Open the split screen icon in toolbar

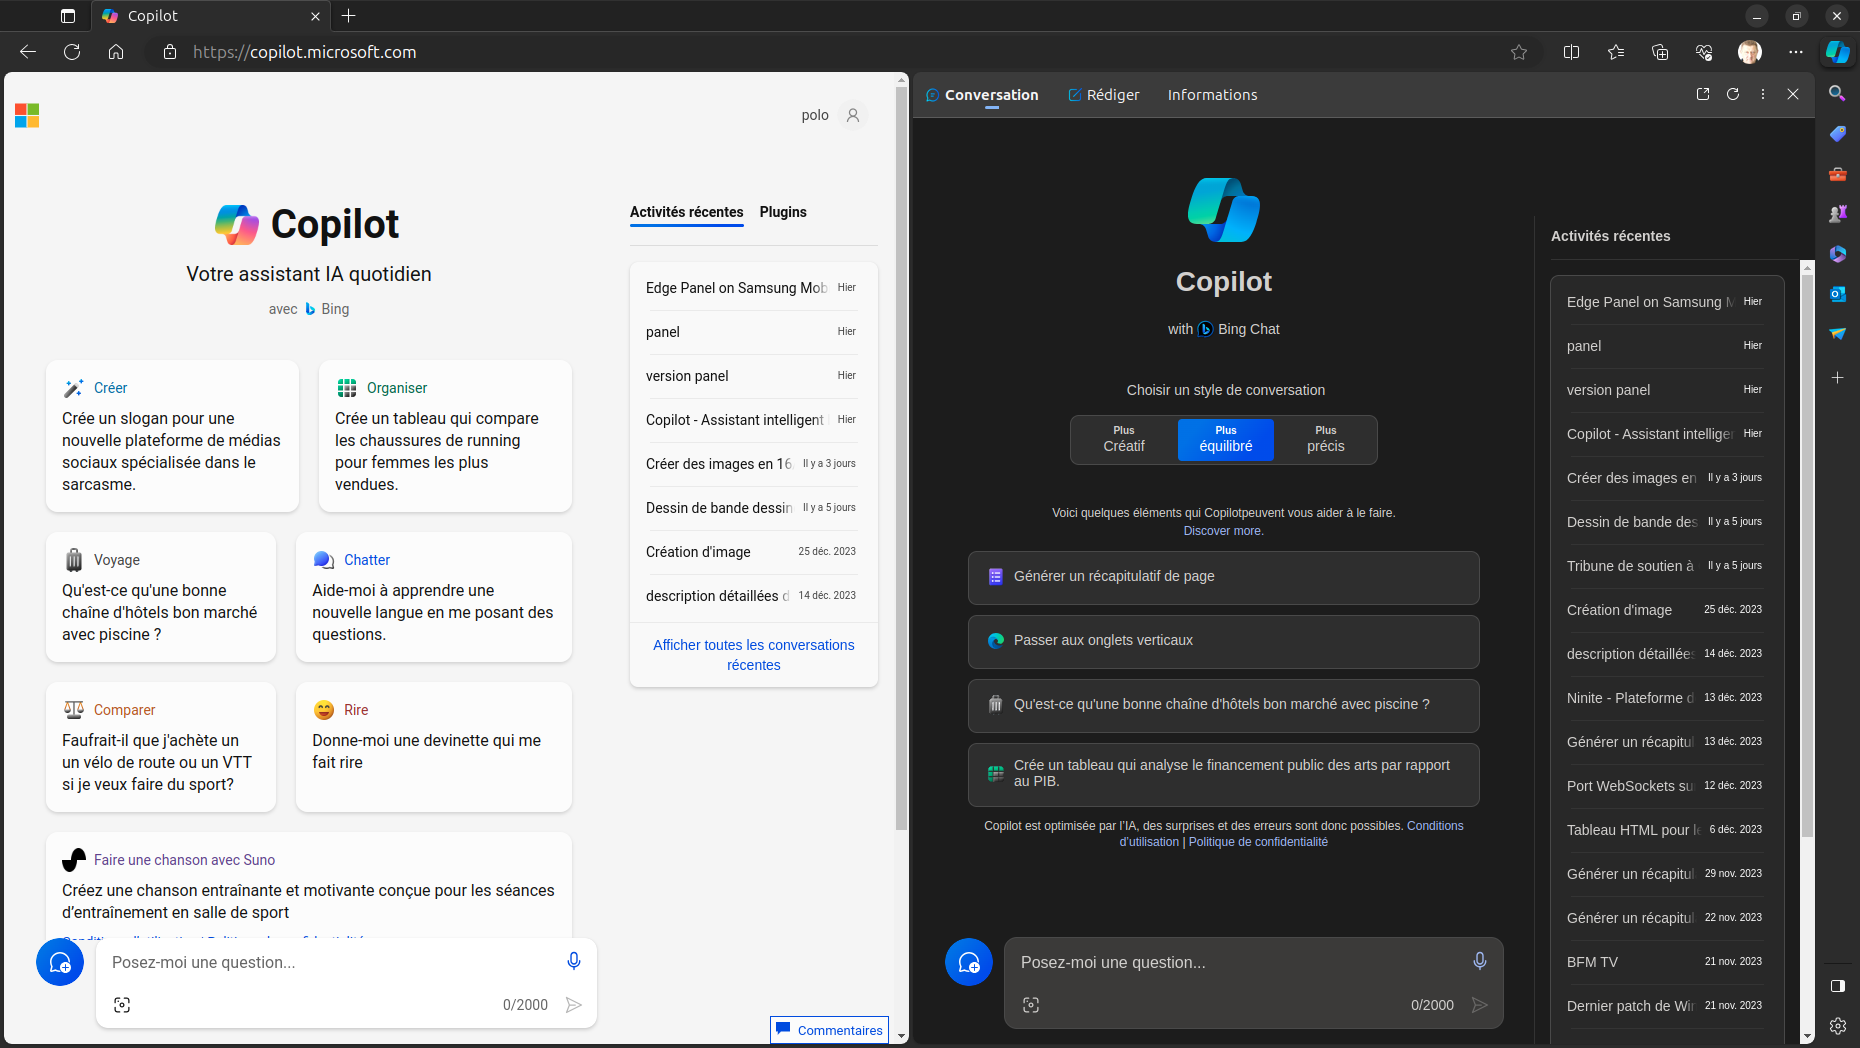[1571, 52]
